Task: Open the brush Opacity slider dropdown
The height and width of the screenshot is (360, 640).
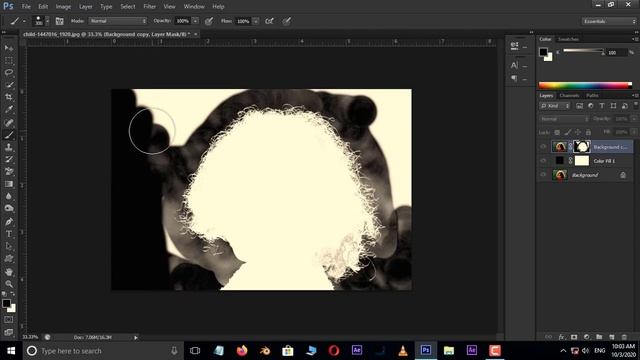Action: pyautogui.click(x=196, y=21)
